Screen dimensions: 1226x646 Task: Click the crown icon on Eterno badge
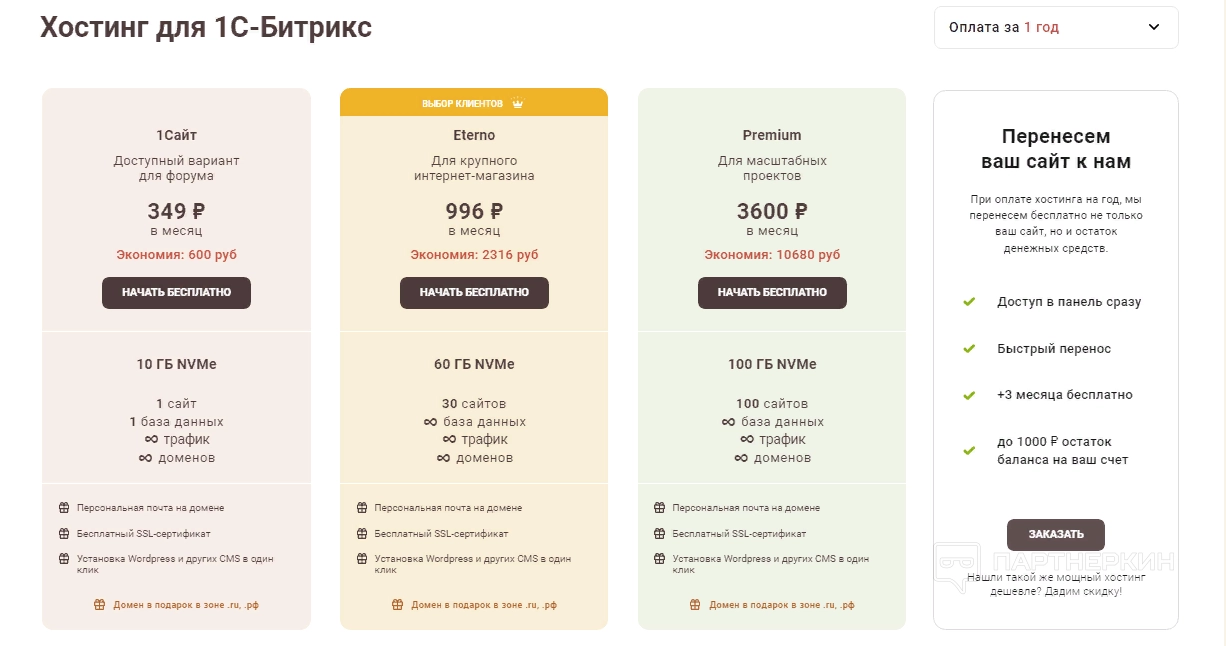point(517,103)
